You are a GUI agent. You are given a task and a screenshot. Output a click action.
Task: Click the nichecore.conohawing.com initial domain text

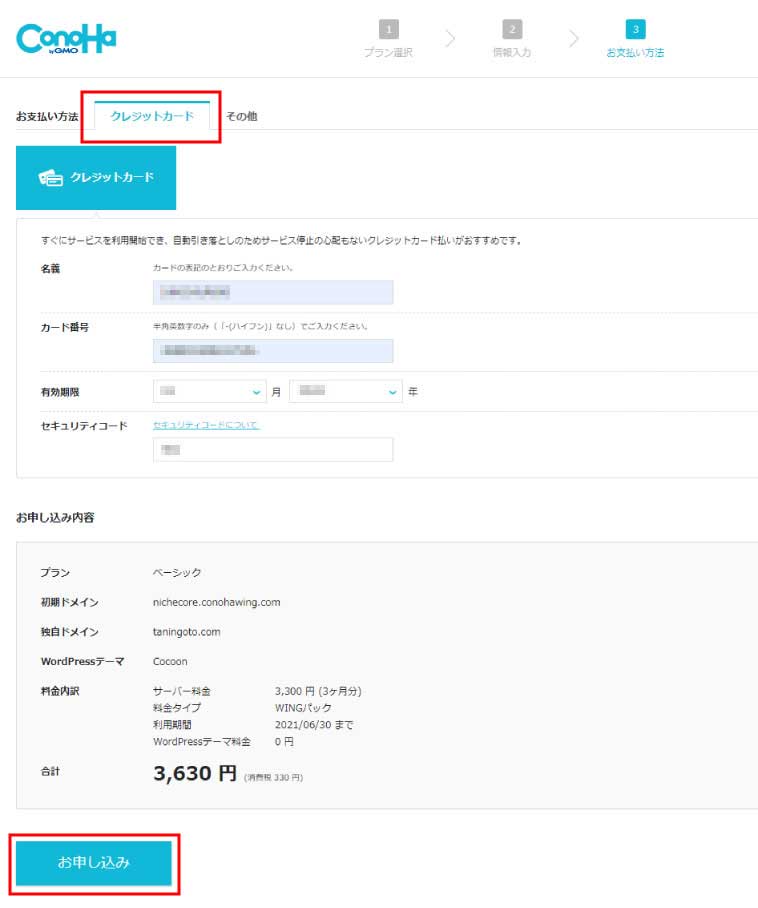pyautogui.click(x=216, y=602)
